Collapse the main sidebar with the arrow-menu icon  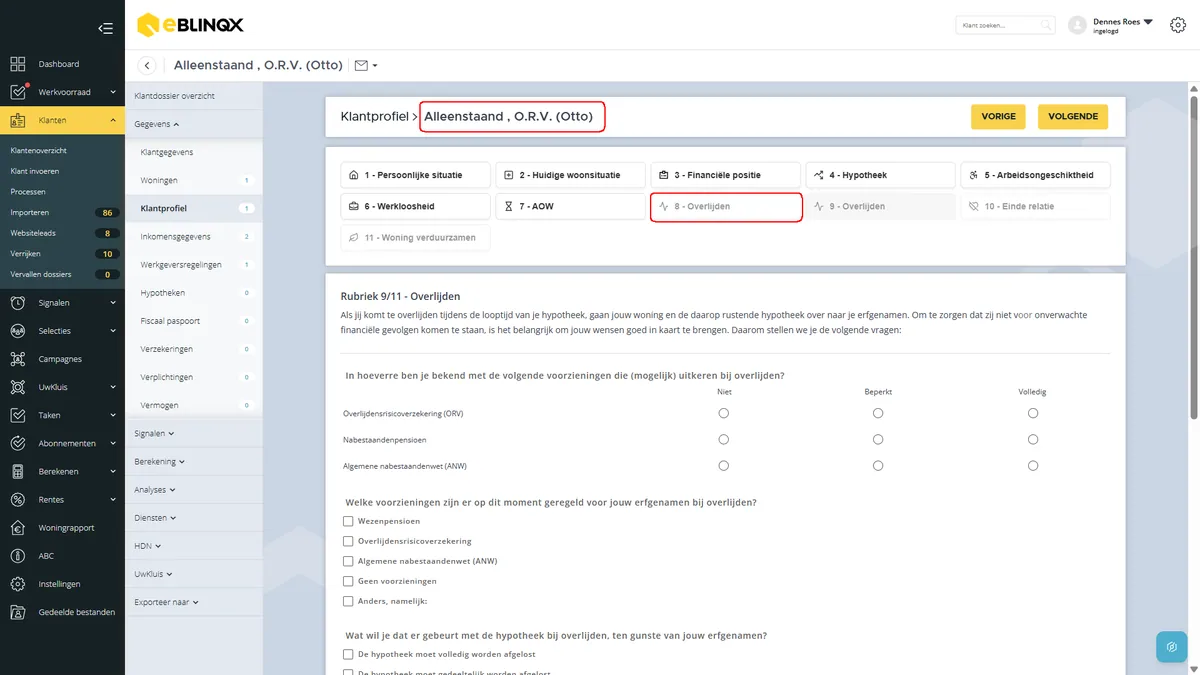point(105,28)
